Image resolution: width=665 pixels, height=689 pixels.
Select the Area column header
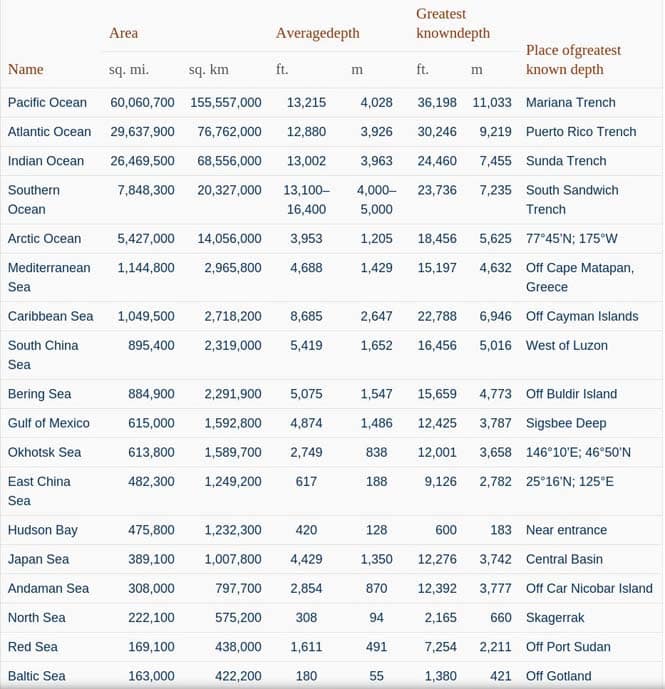[x=124, y=33]
